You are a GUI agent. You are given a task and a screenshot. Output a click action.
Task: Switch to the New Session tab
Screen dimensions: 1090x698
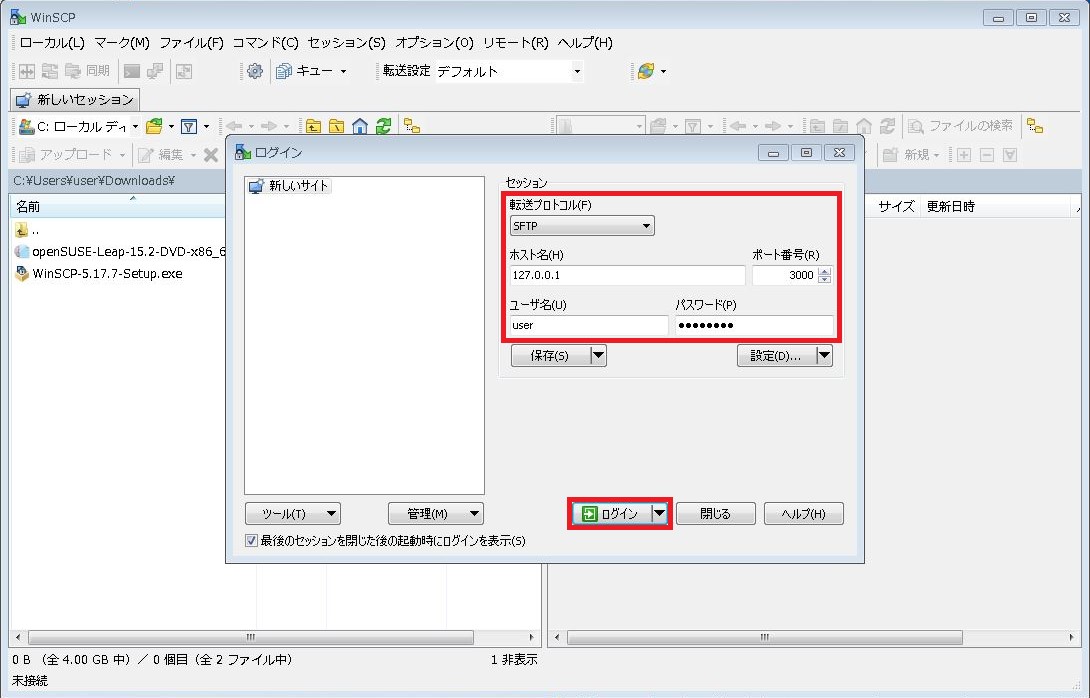click(x=76, y=100)
